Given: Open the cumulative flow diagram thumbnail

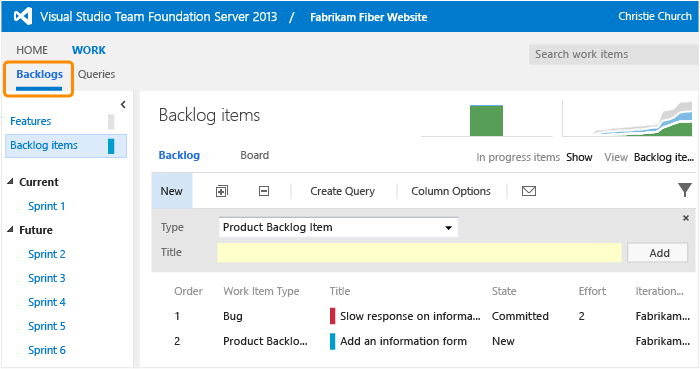Looking at the screenshot, I should pyautogui.click(x=628, y=119).
